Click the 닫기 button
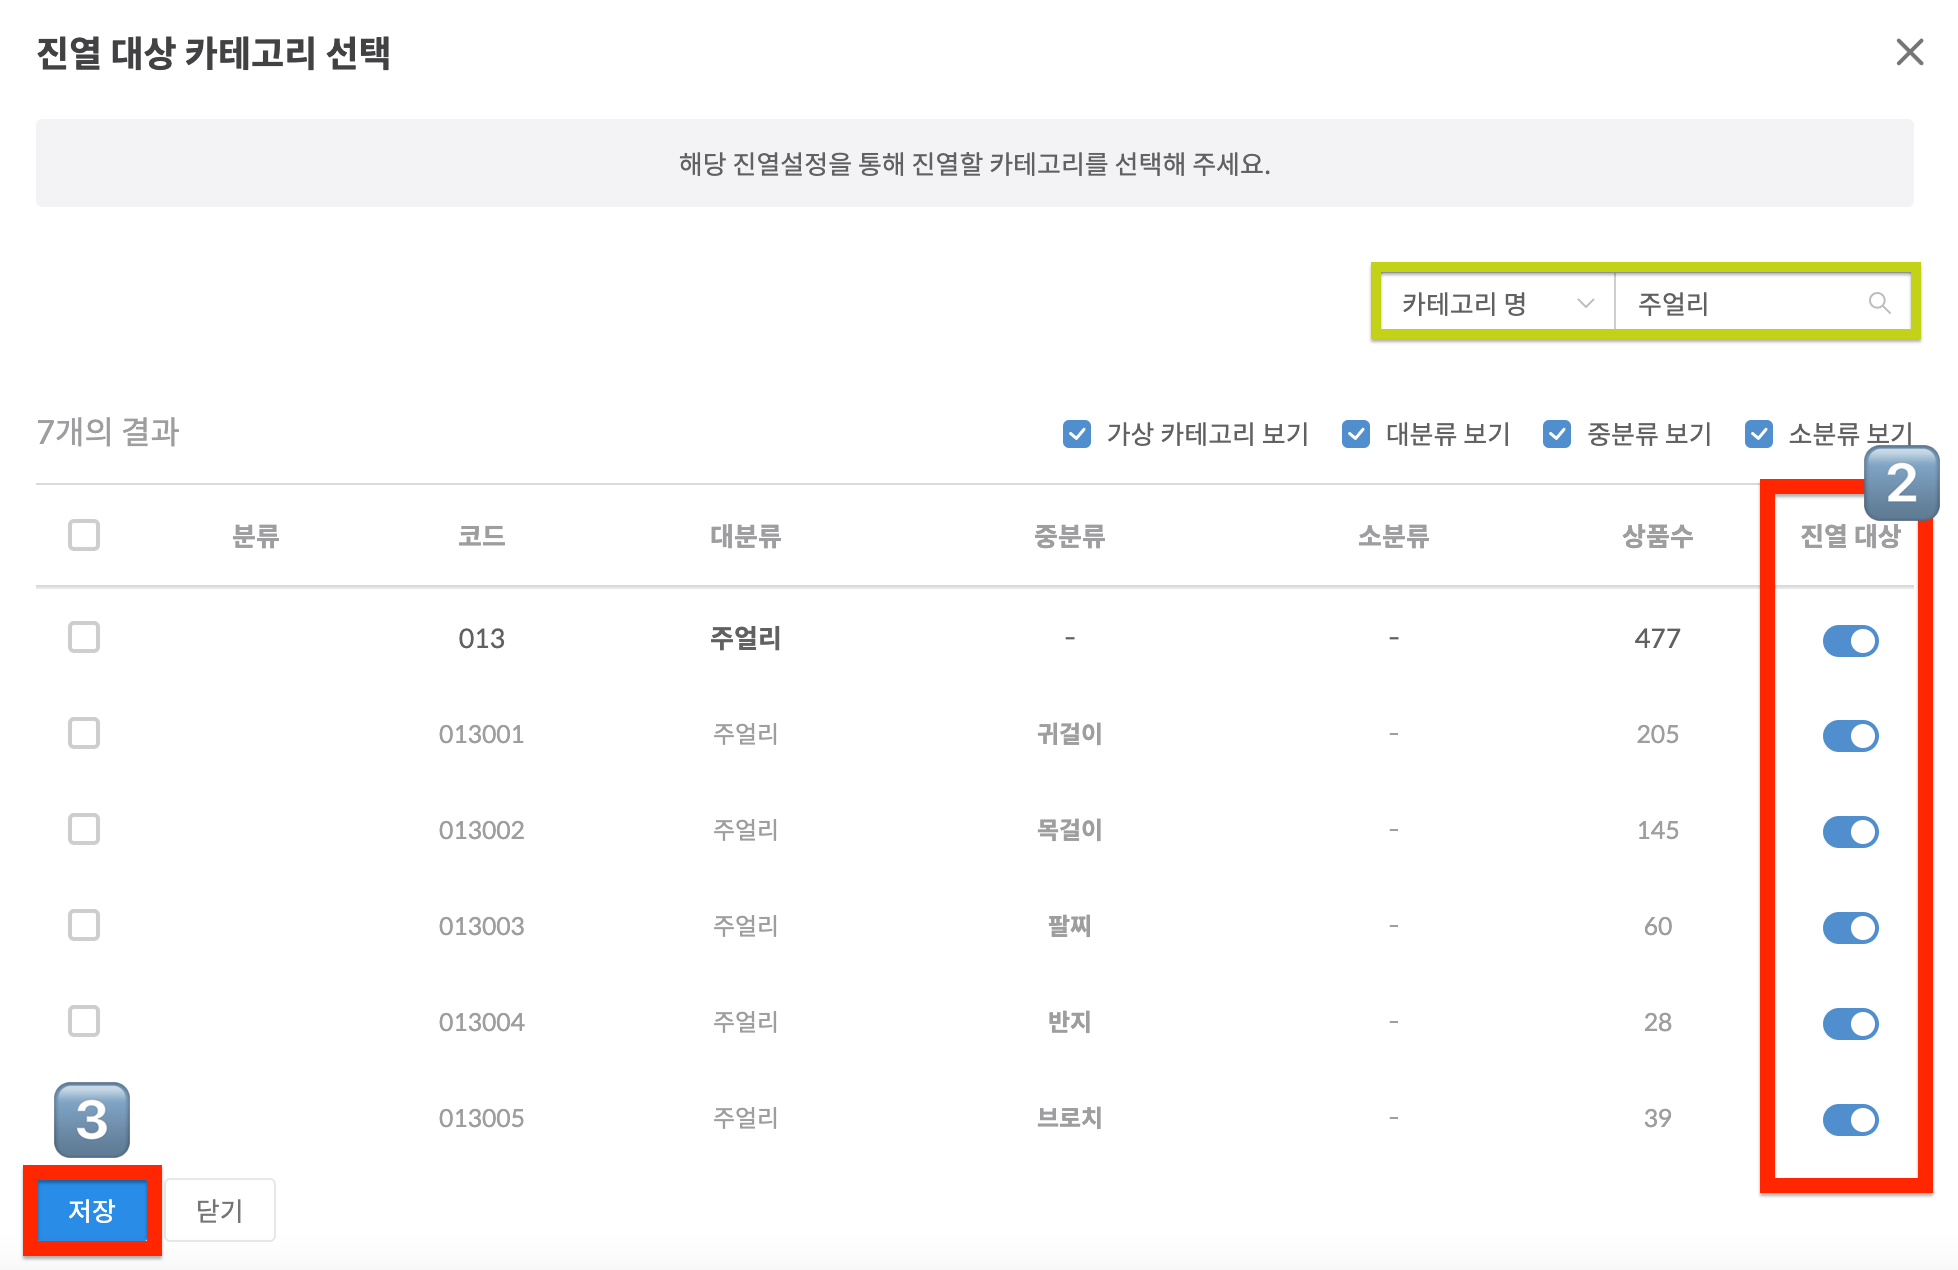This screenshot has width=1958, height=1270. (218, 1210)
